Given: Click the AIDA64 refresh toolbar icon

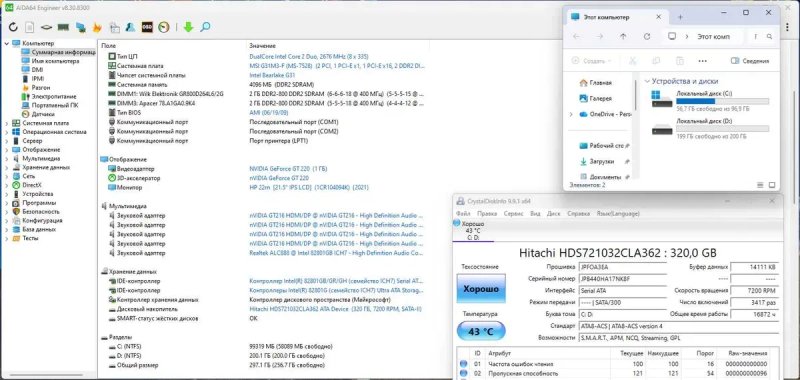Looking at the screenshot, I should point(13,27).
